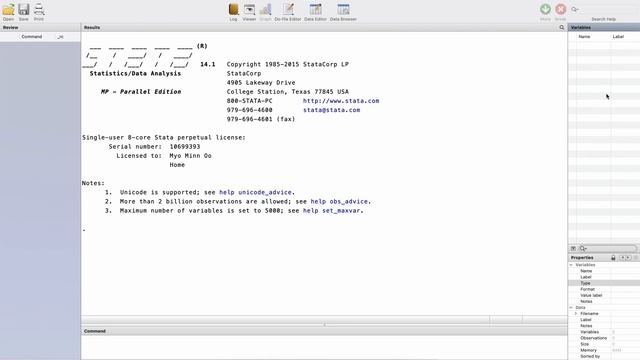The width and height of the screenshot is (640, 360).
Task: Go to previous variable in Properties
Action: [622, 258]
